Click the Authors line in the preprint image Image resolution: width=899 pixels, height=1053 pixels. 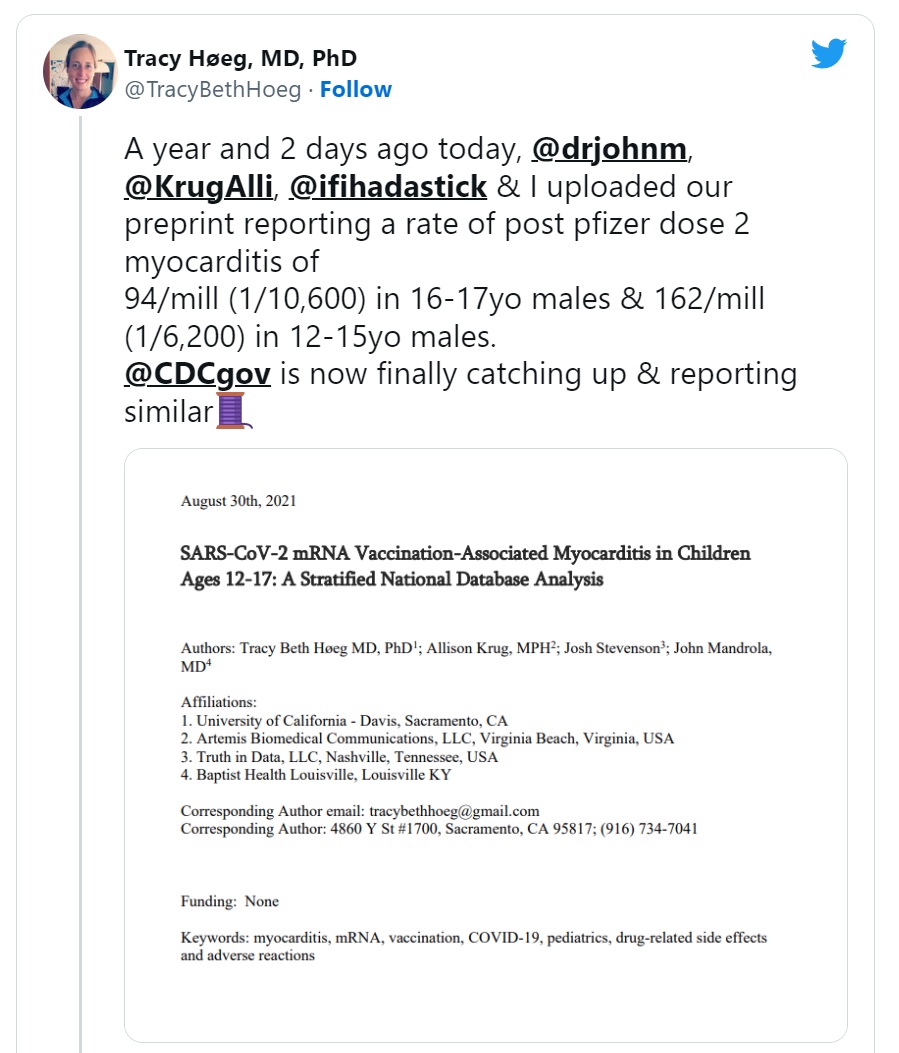[476, 657]
